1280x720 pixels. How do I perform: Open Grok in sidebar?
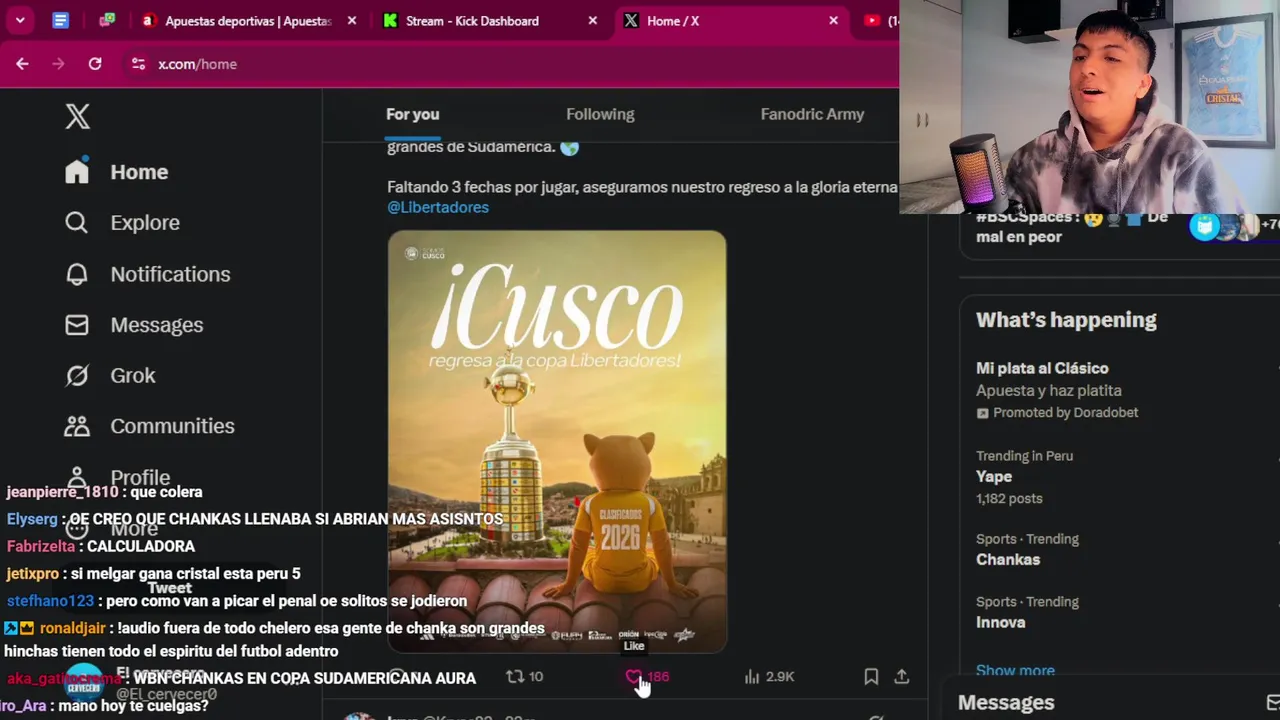(x=110, y=376)
